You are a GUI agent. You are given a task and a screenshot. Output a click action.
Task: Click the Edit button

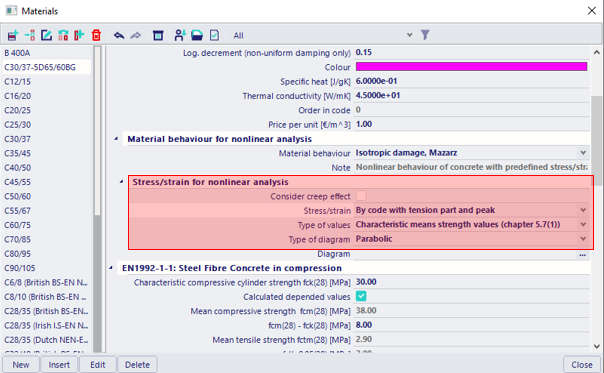pos(97,365)
